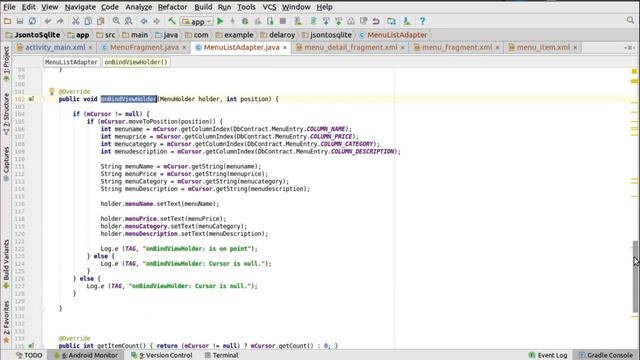Open the Event Log

coord(548,355)
